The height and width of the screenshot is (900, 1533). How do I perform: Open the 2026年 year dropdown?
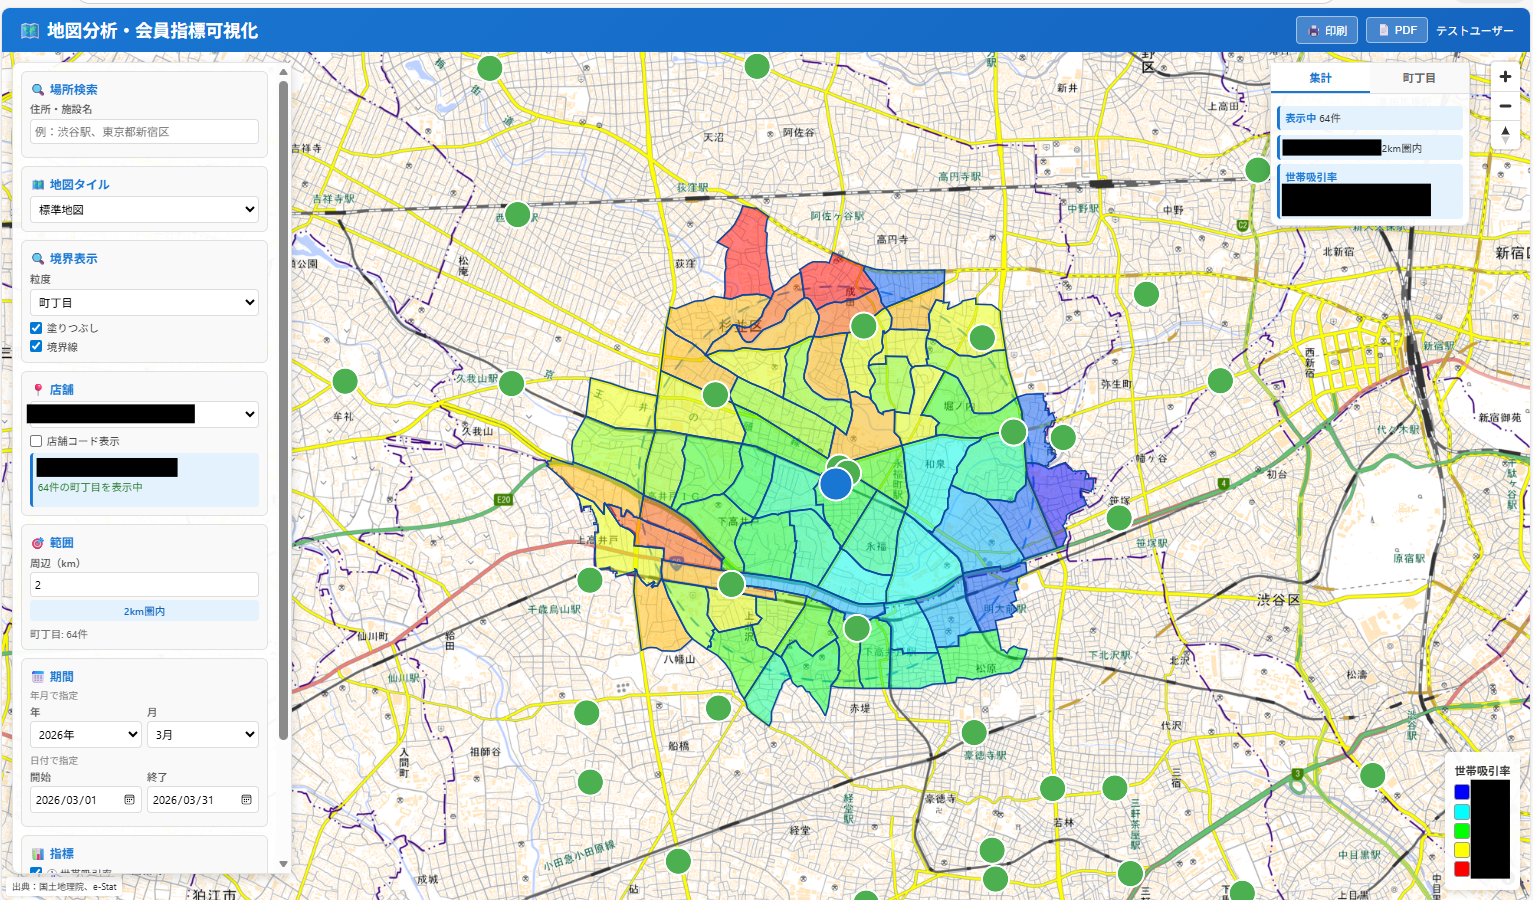(x=86, y=735)
